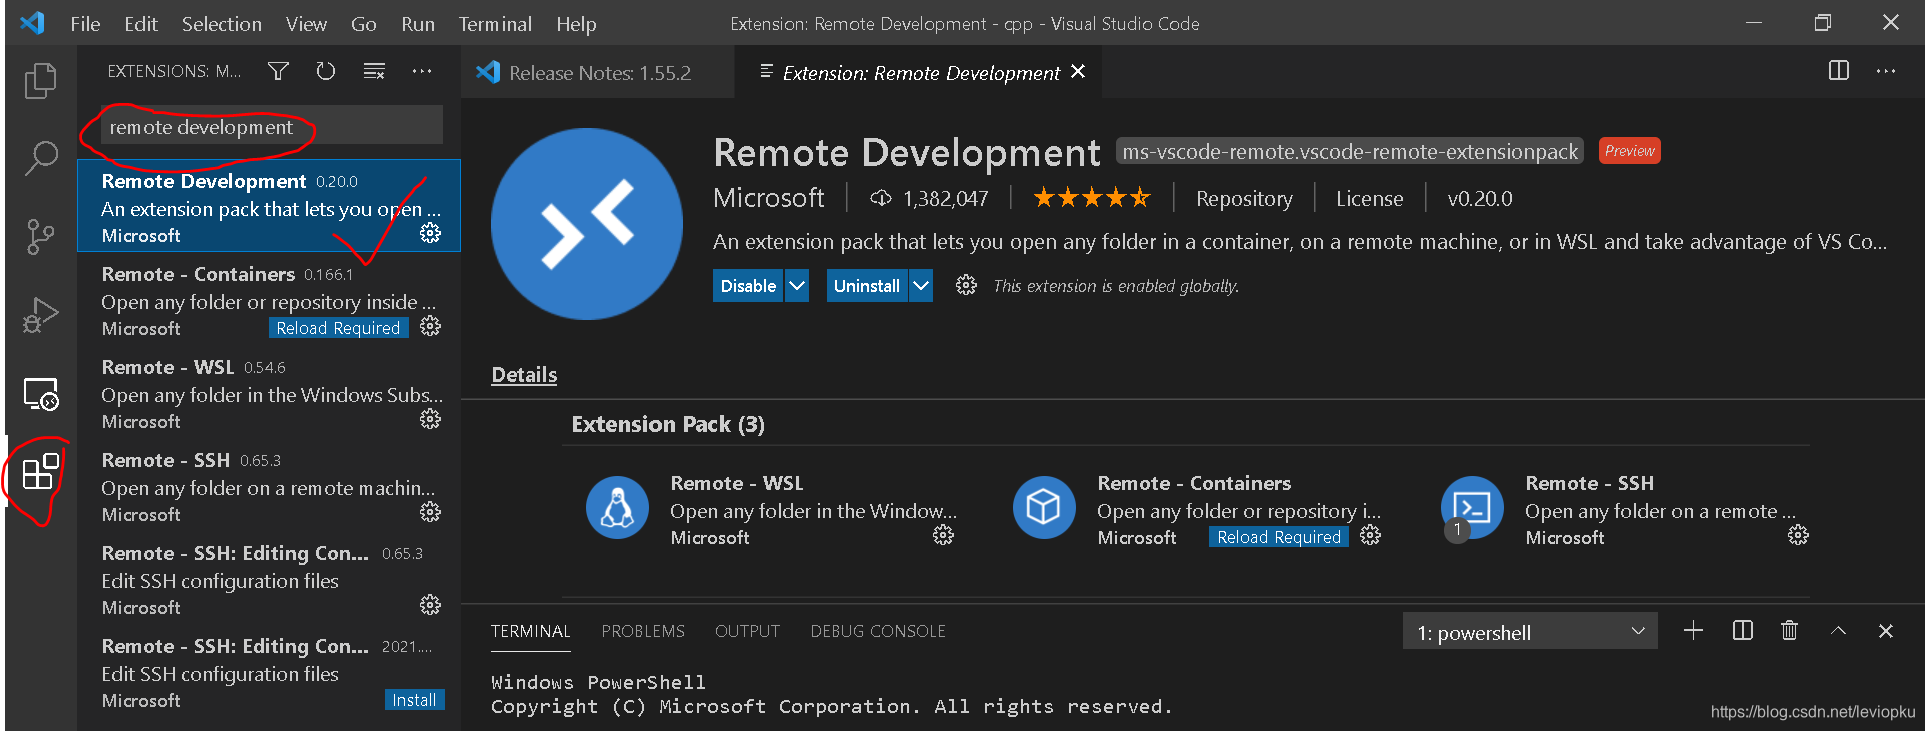The width and height of the screenshot is (1925, 731).
Task: Open the Edit menu
Action: click(141, 24)
